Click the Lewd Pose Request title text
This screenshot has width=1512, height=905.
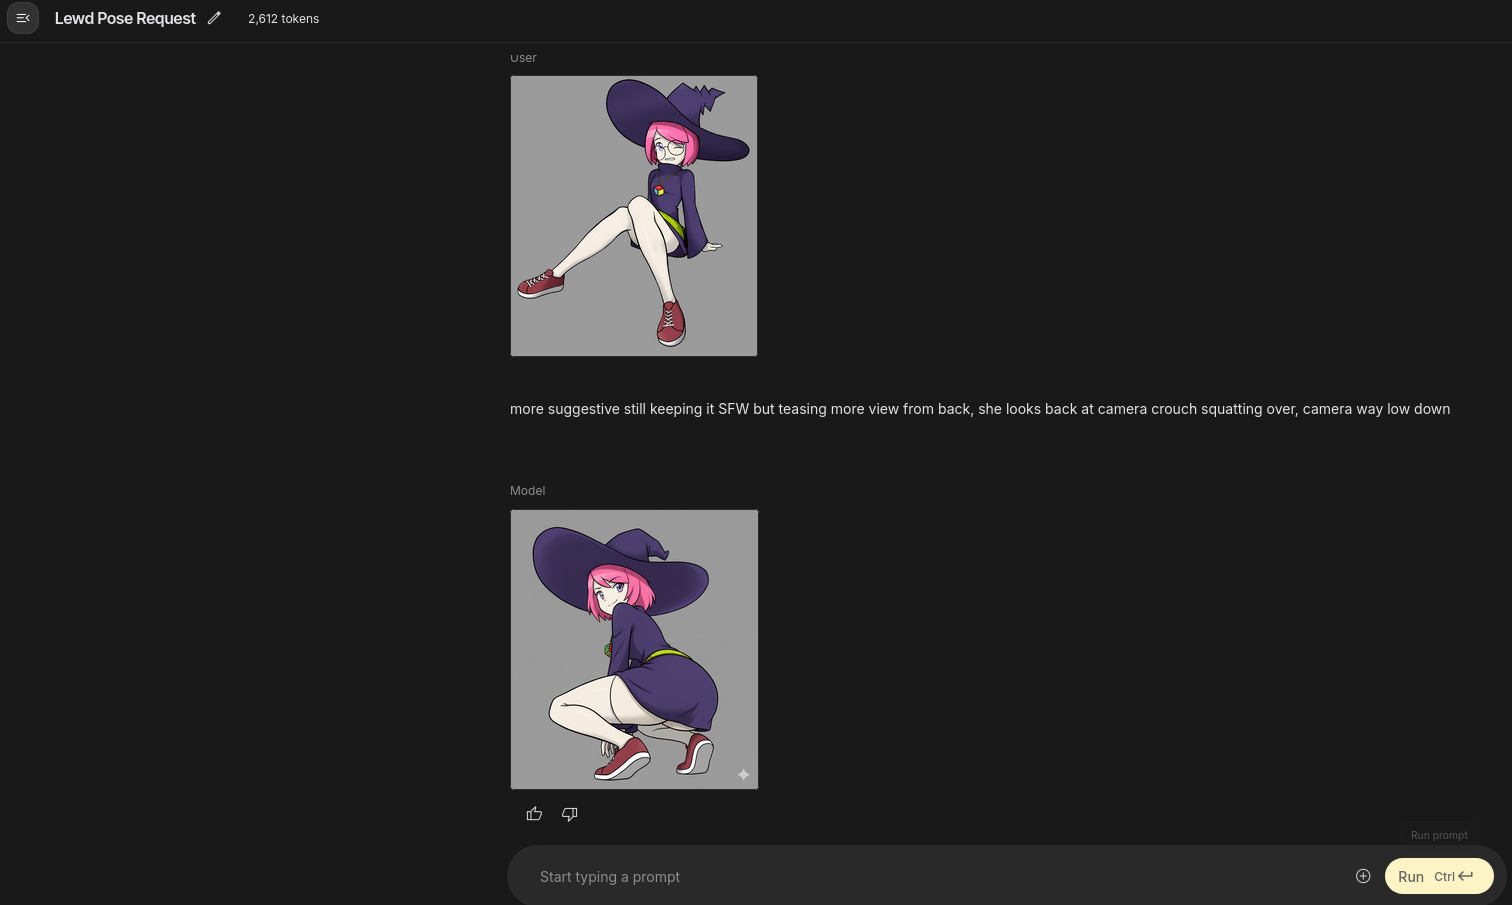point(125,18)
